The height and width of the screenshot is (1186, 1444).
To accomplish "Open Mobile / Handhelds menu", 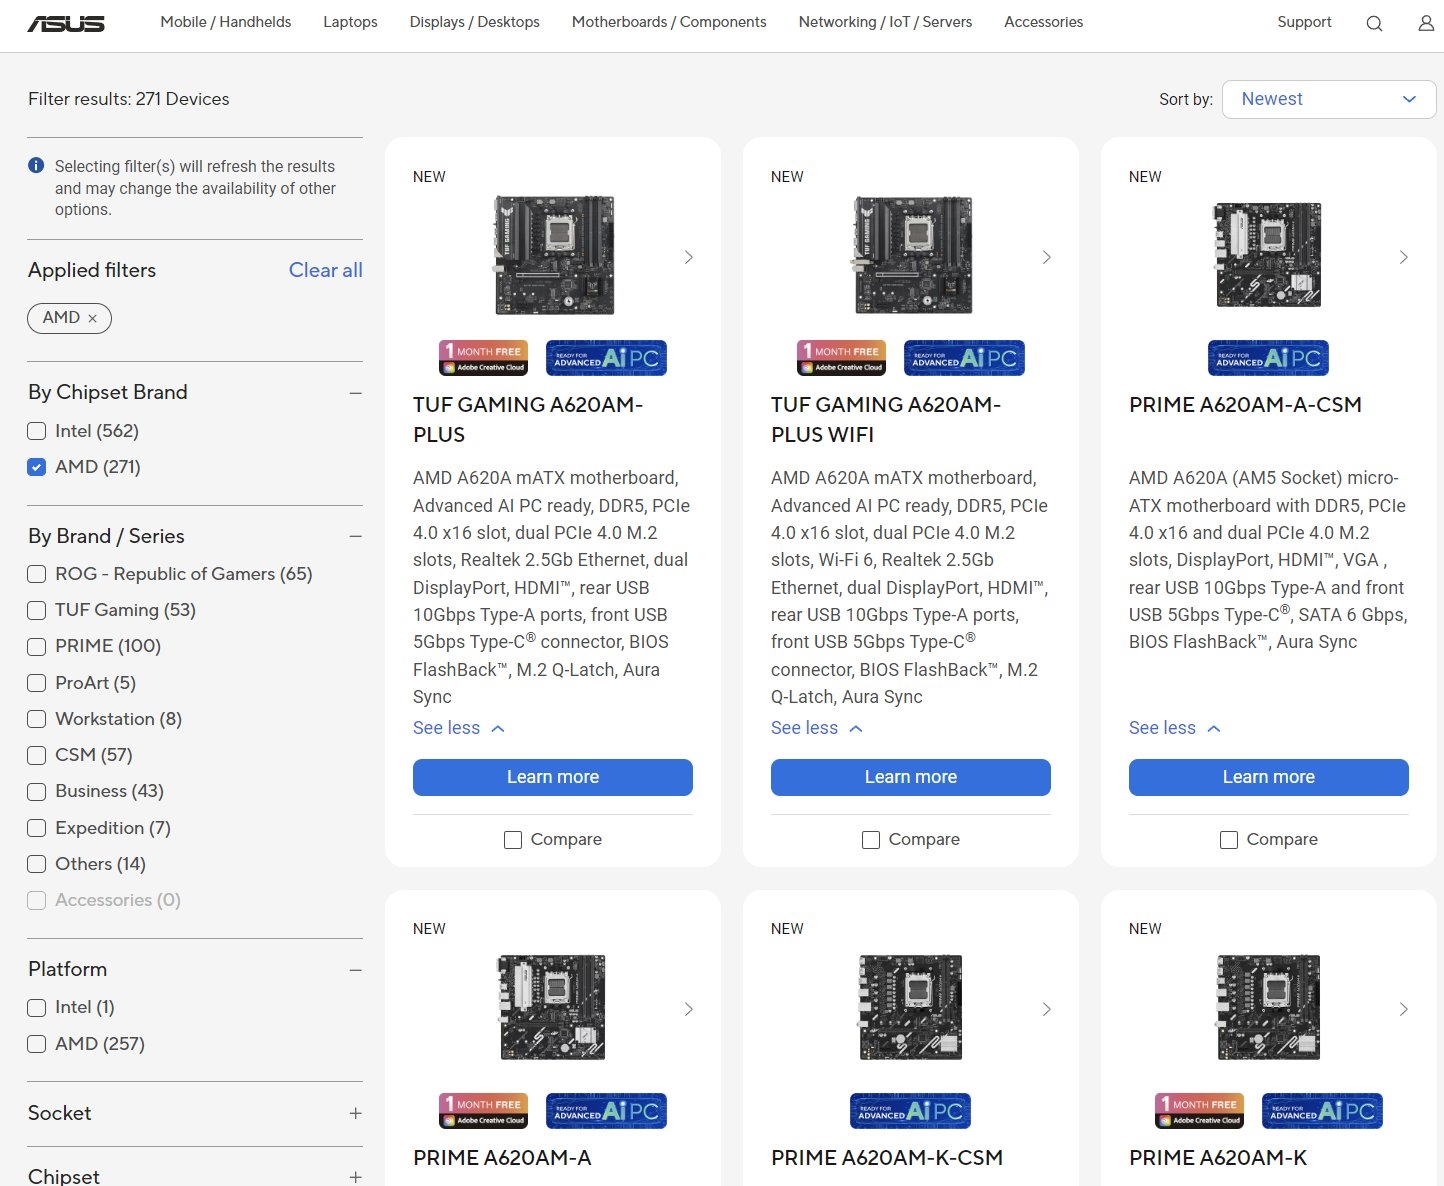I will [x=226, y=22].
